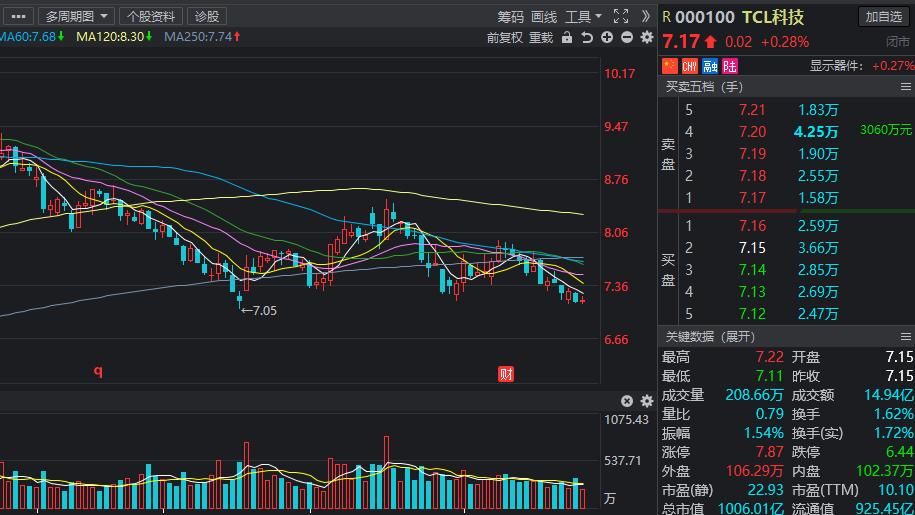
Task: Open the 筹码 chip distribution view
Action: 511,17
